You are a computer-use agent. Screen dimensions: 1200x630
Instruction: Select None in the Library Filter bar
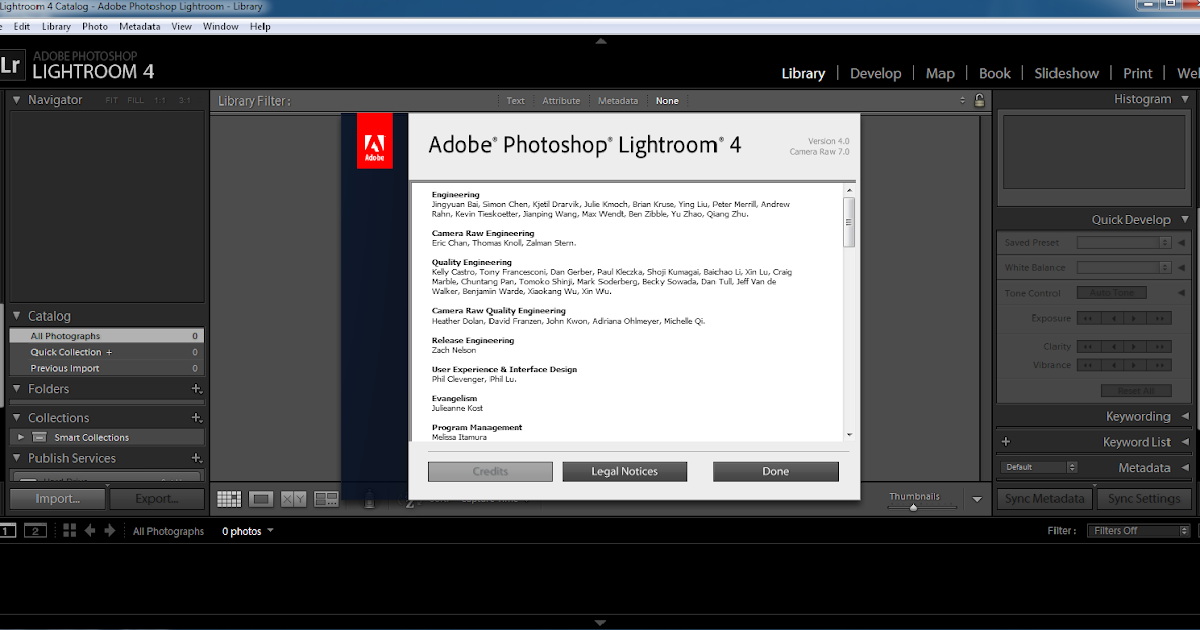tap(667, 101)
